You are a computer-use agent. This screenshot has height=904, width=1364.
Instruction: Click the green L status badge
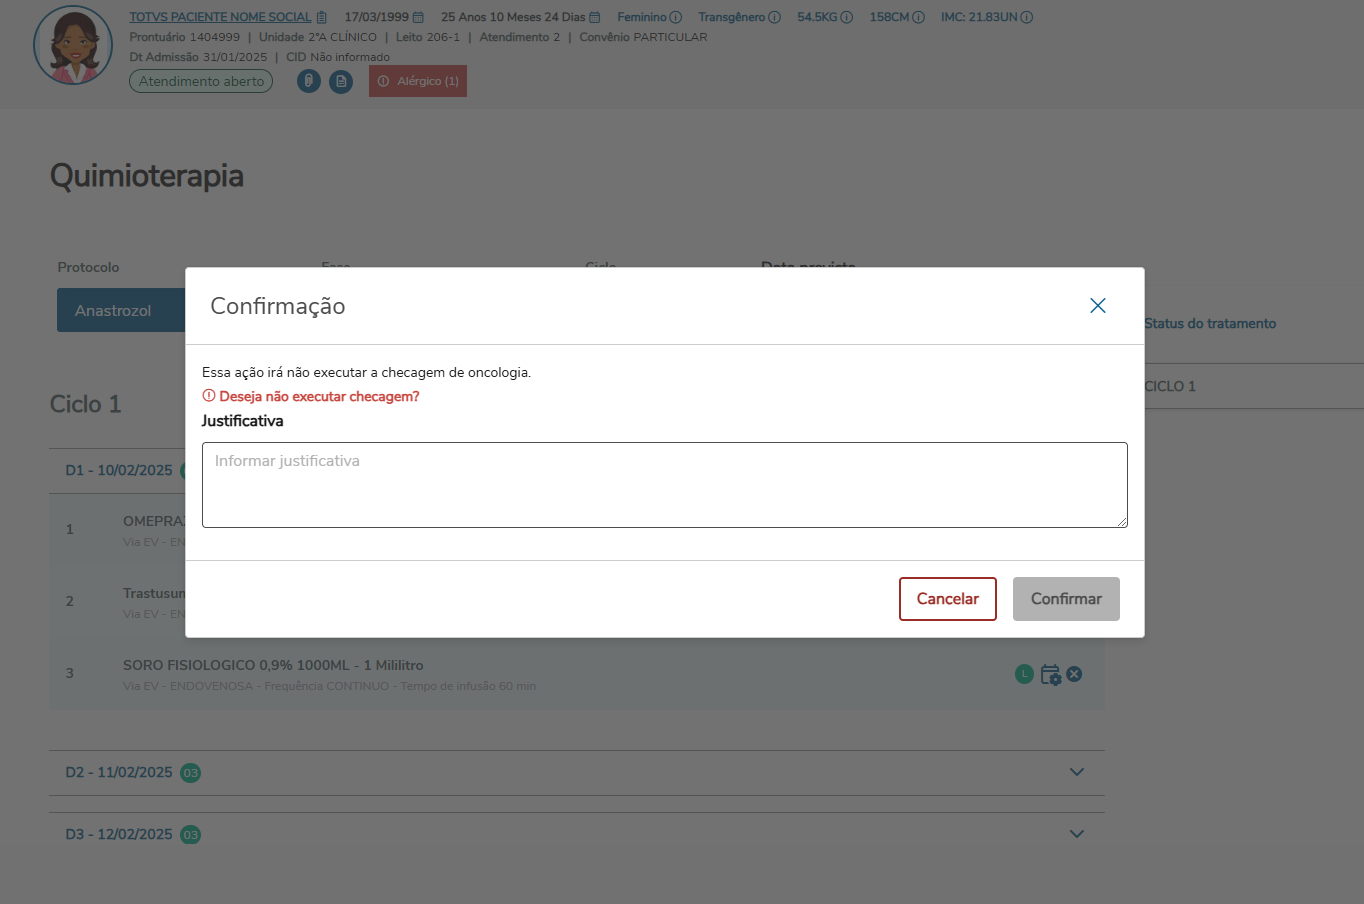(x=1024, y=674)
